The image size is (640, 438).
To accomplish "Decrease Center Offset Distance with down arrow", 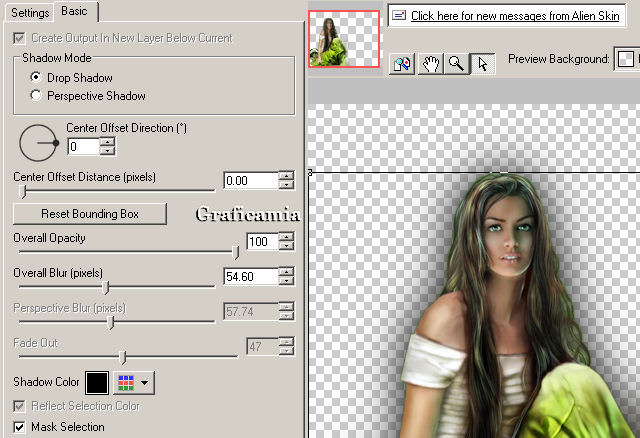I will pyautogui.click(x=286, y=185).
